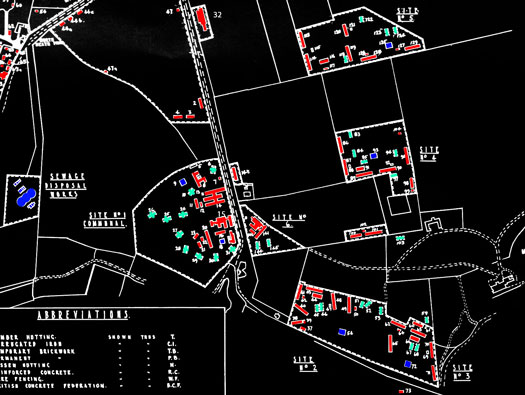525x395 pixels.
Task: Click the number 32 beside top building
Action: click(x=218, y=15)
